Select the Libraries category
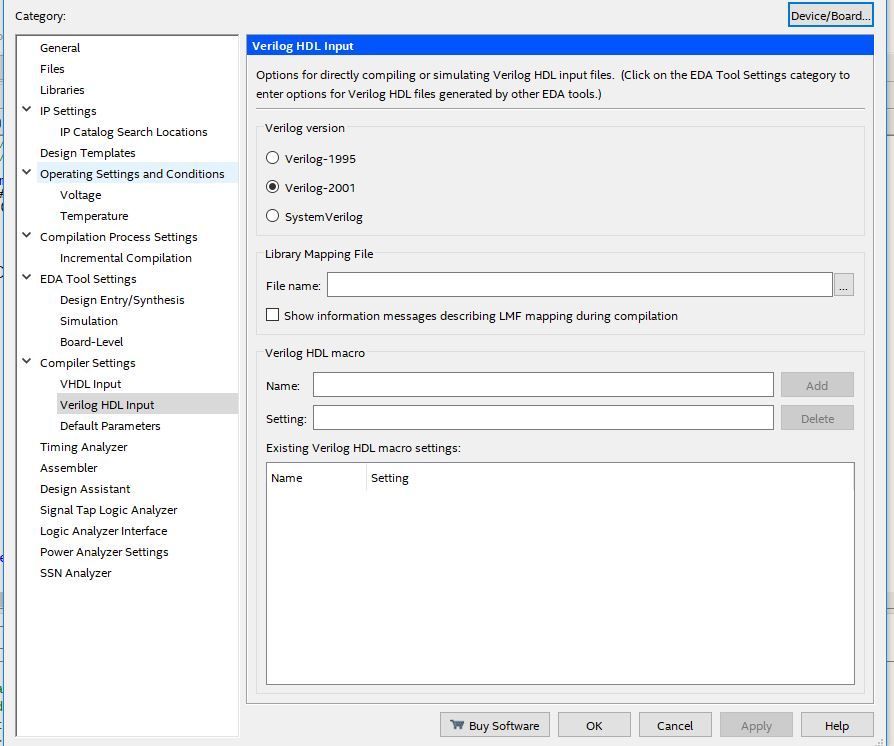 [x=62, y=90]
